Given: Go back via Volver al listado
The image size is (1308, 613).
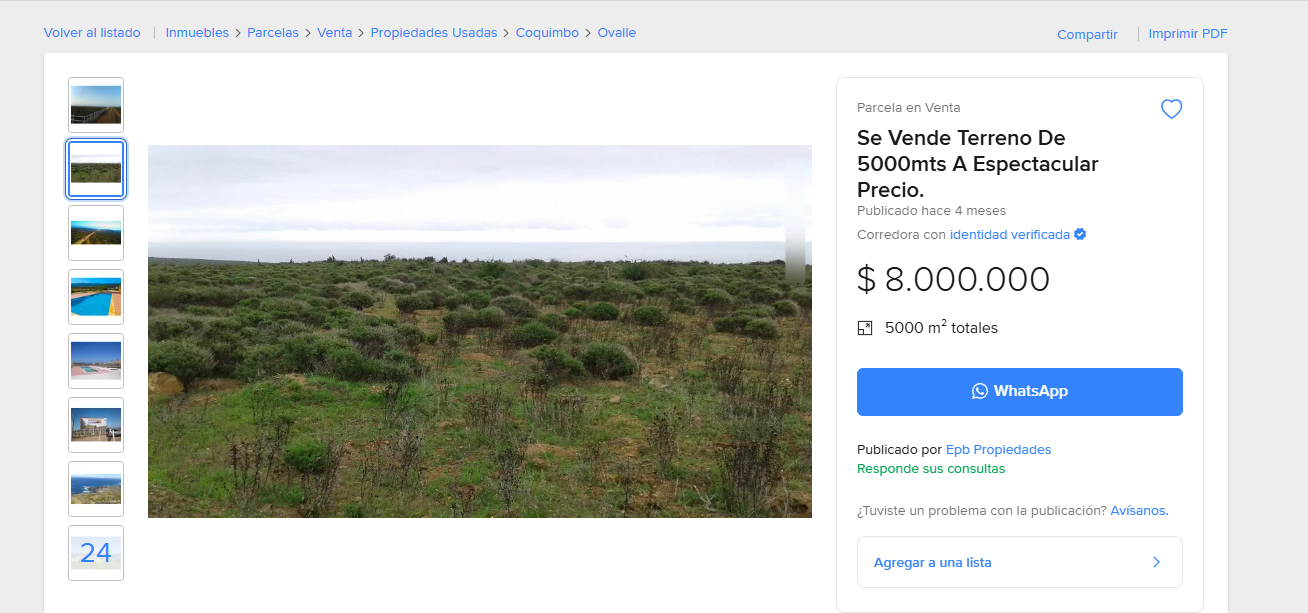Looking at the screenshot, I should (92, 33).
